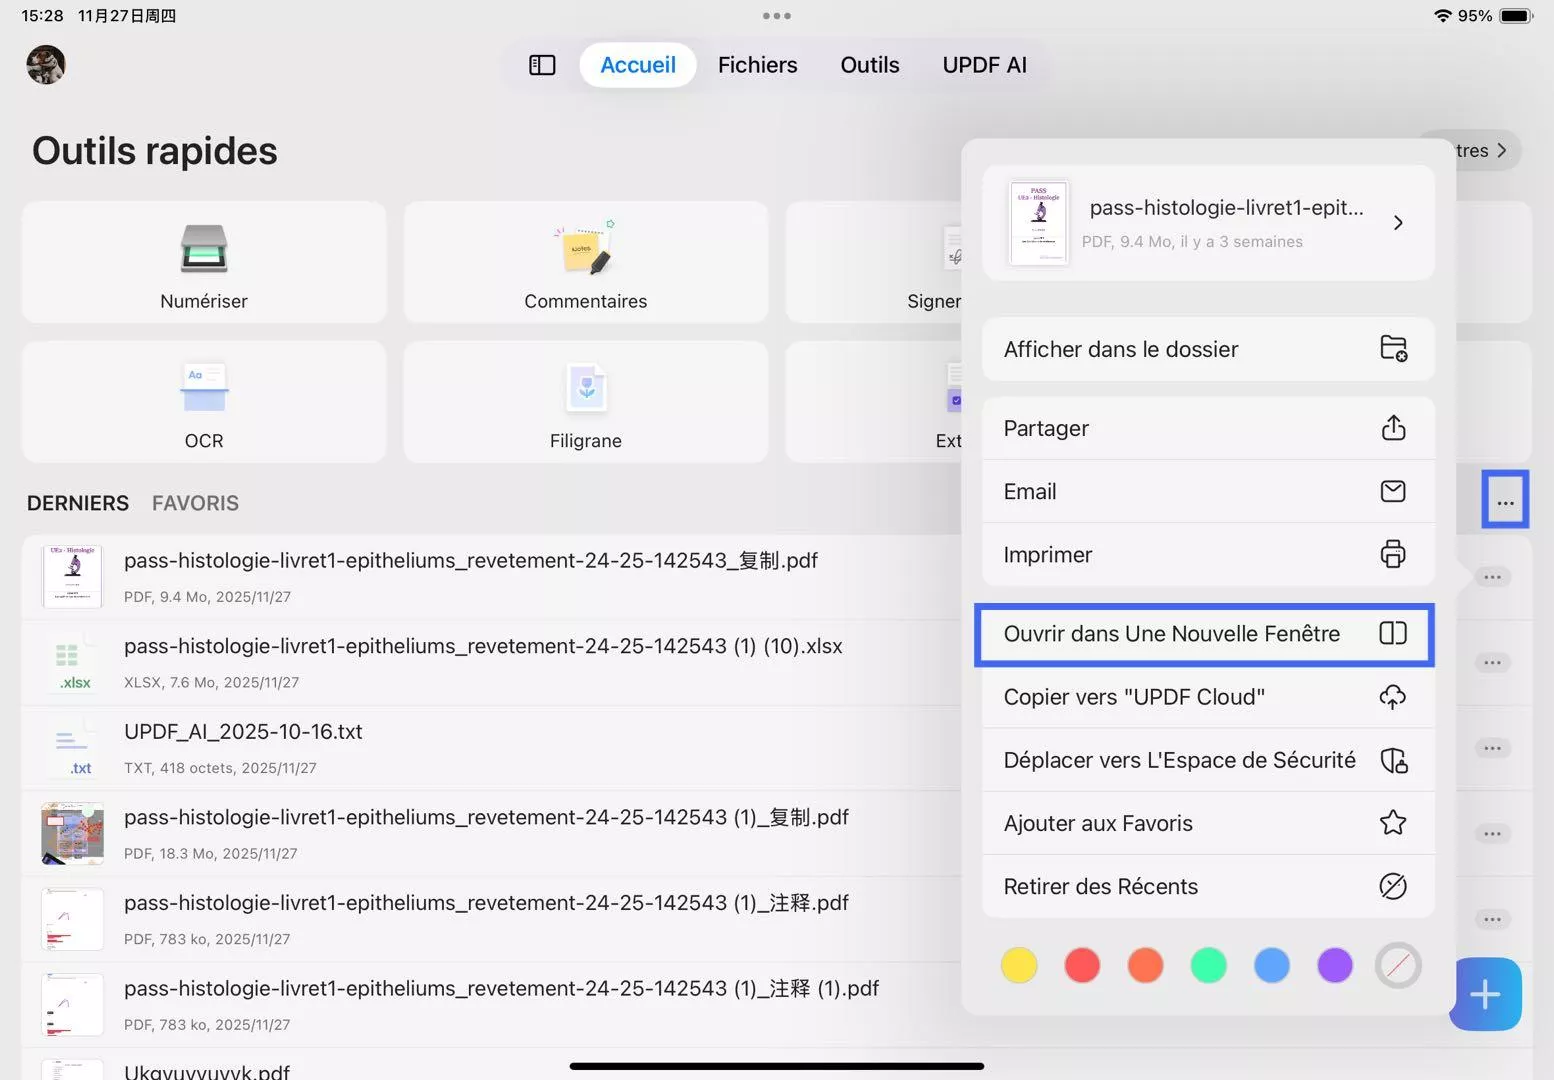This screenshot has height=1080, width=1554.
Task: Open the Numériser scanner tool
Action: (x=204, y=262)
